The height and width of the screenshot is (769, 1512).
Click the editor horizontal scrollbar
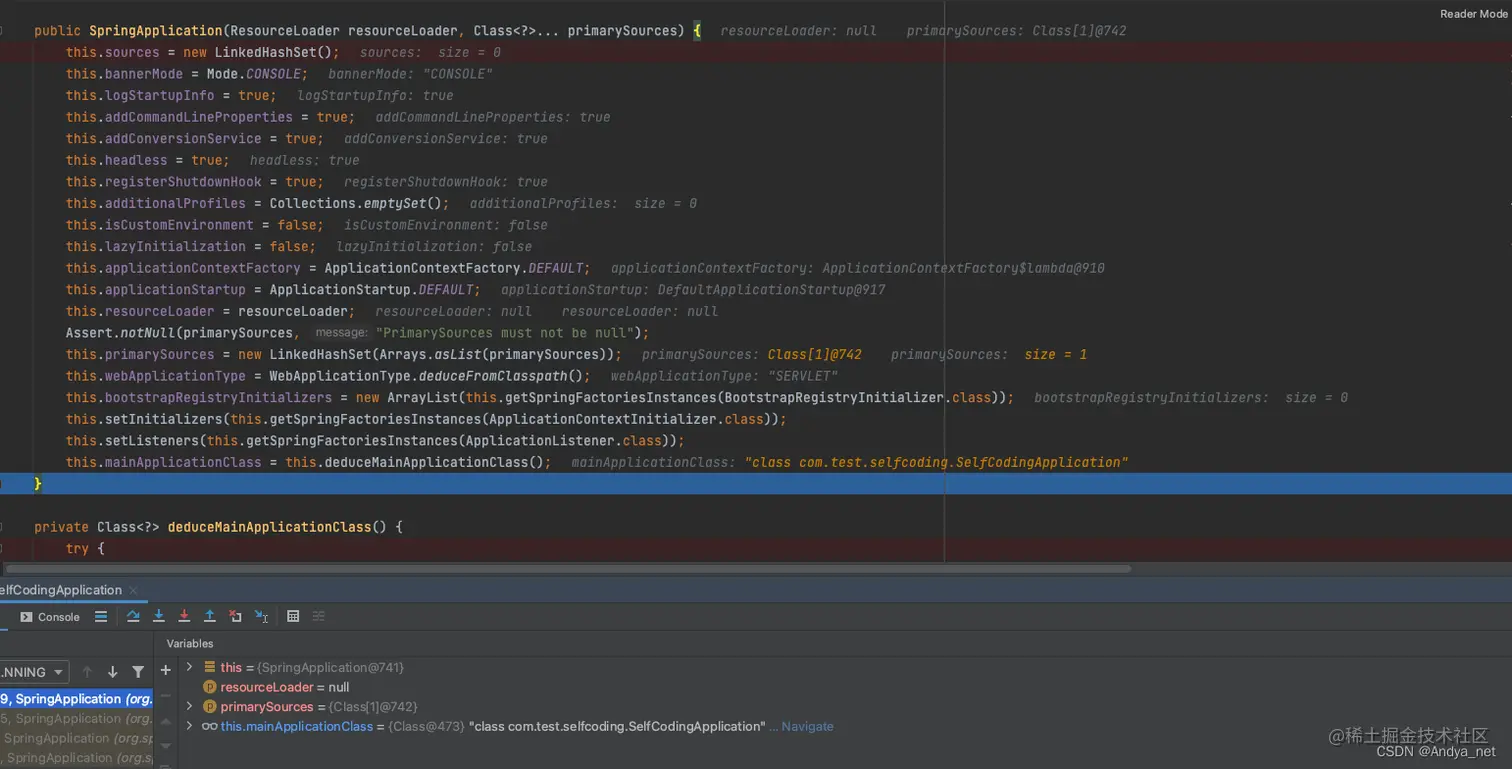(568, 568)
